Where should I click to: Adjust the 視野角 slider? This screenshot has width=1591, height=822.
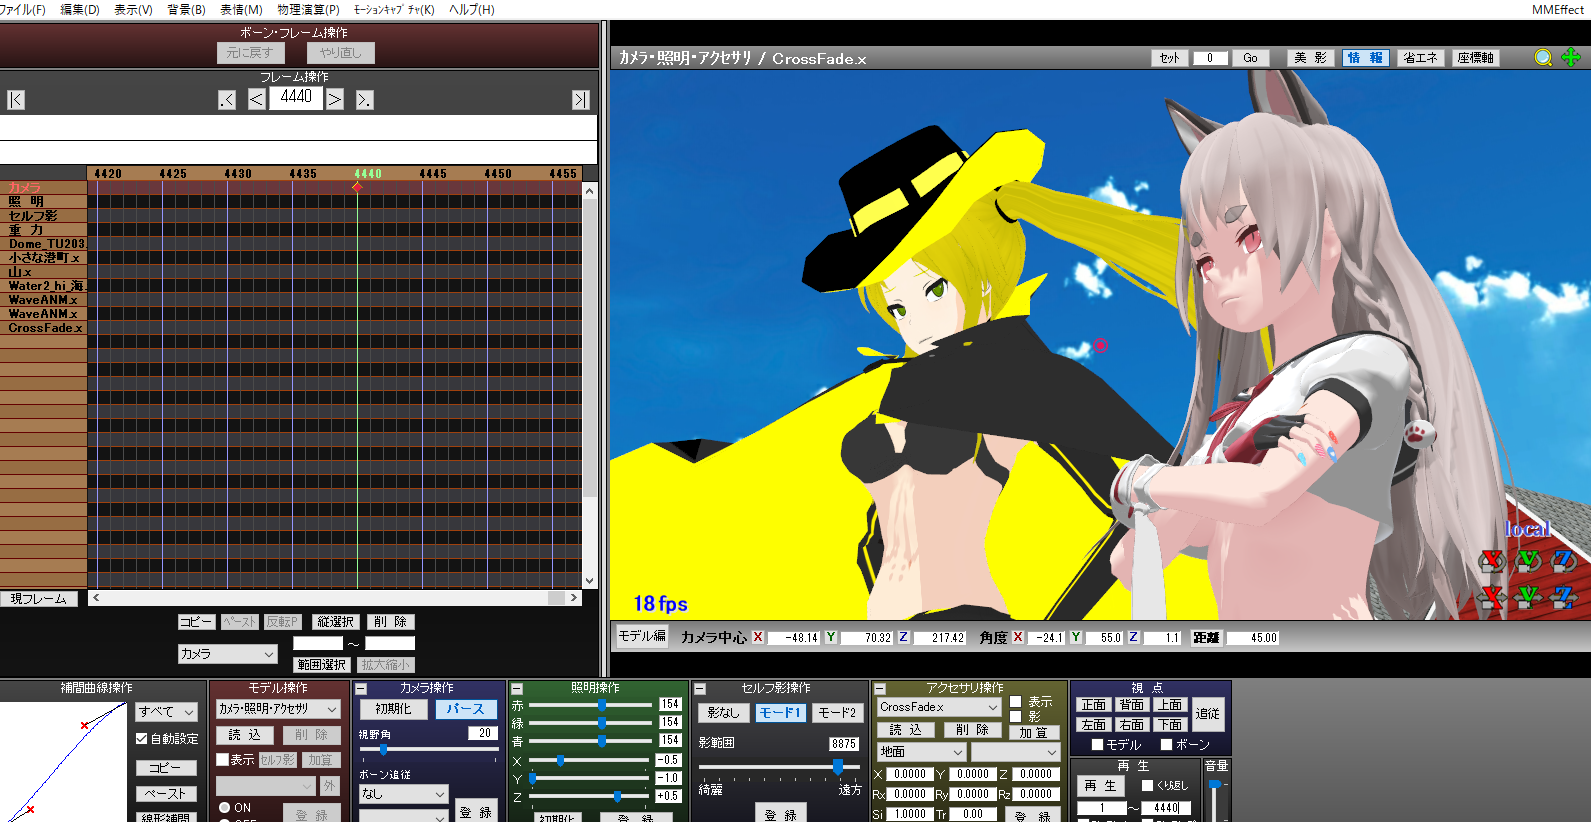coord(384,749)
